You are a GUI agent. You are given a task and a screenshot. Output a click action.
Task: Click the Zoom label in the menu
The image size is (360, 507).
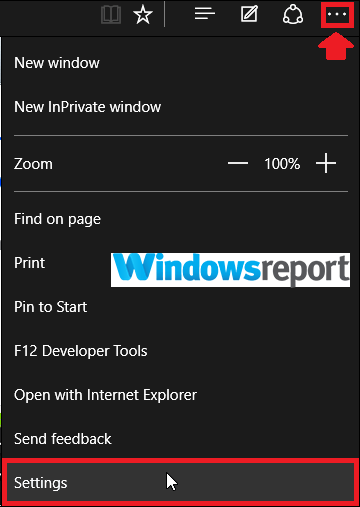[33, 164]
